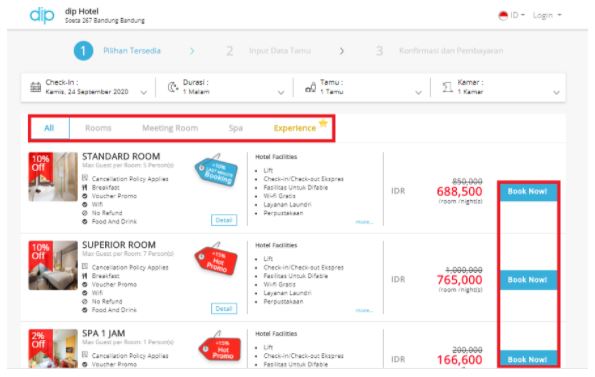Expand the Durasi nights dropdown
The image size is (595, 377).
coord(281,93)
